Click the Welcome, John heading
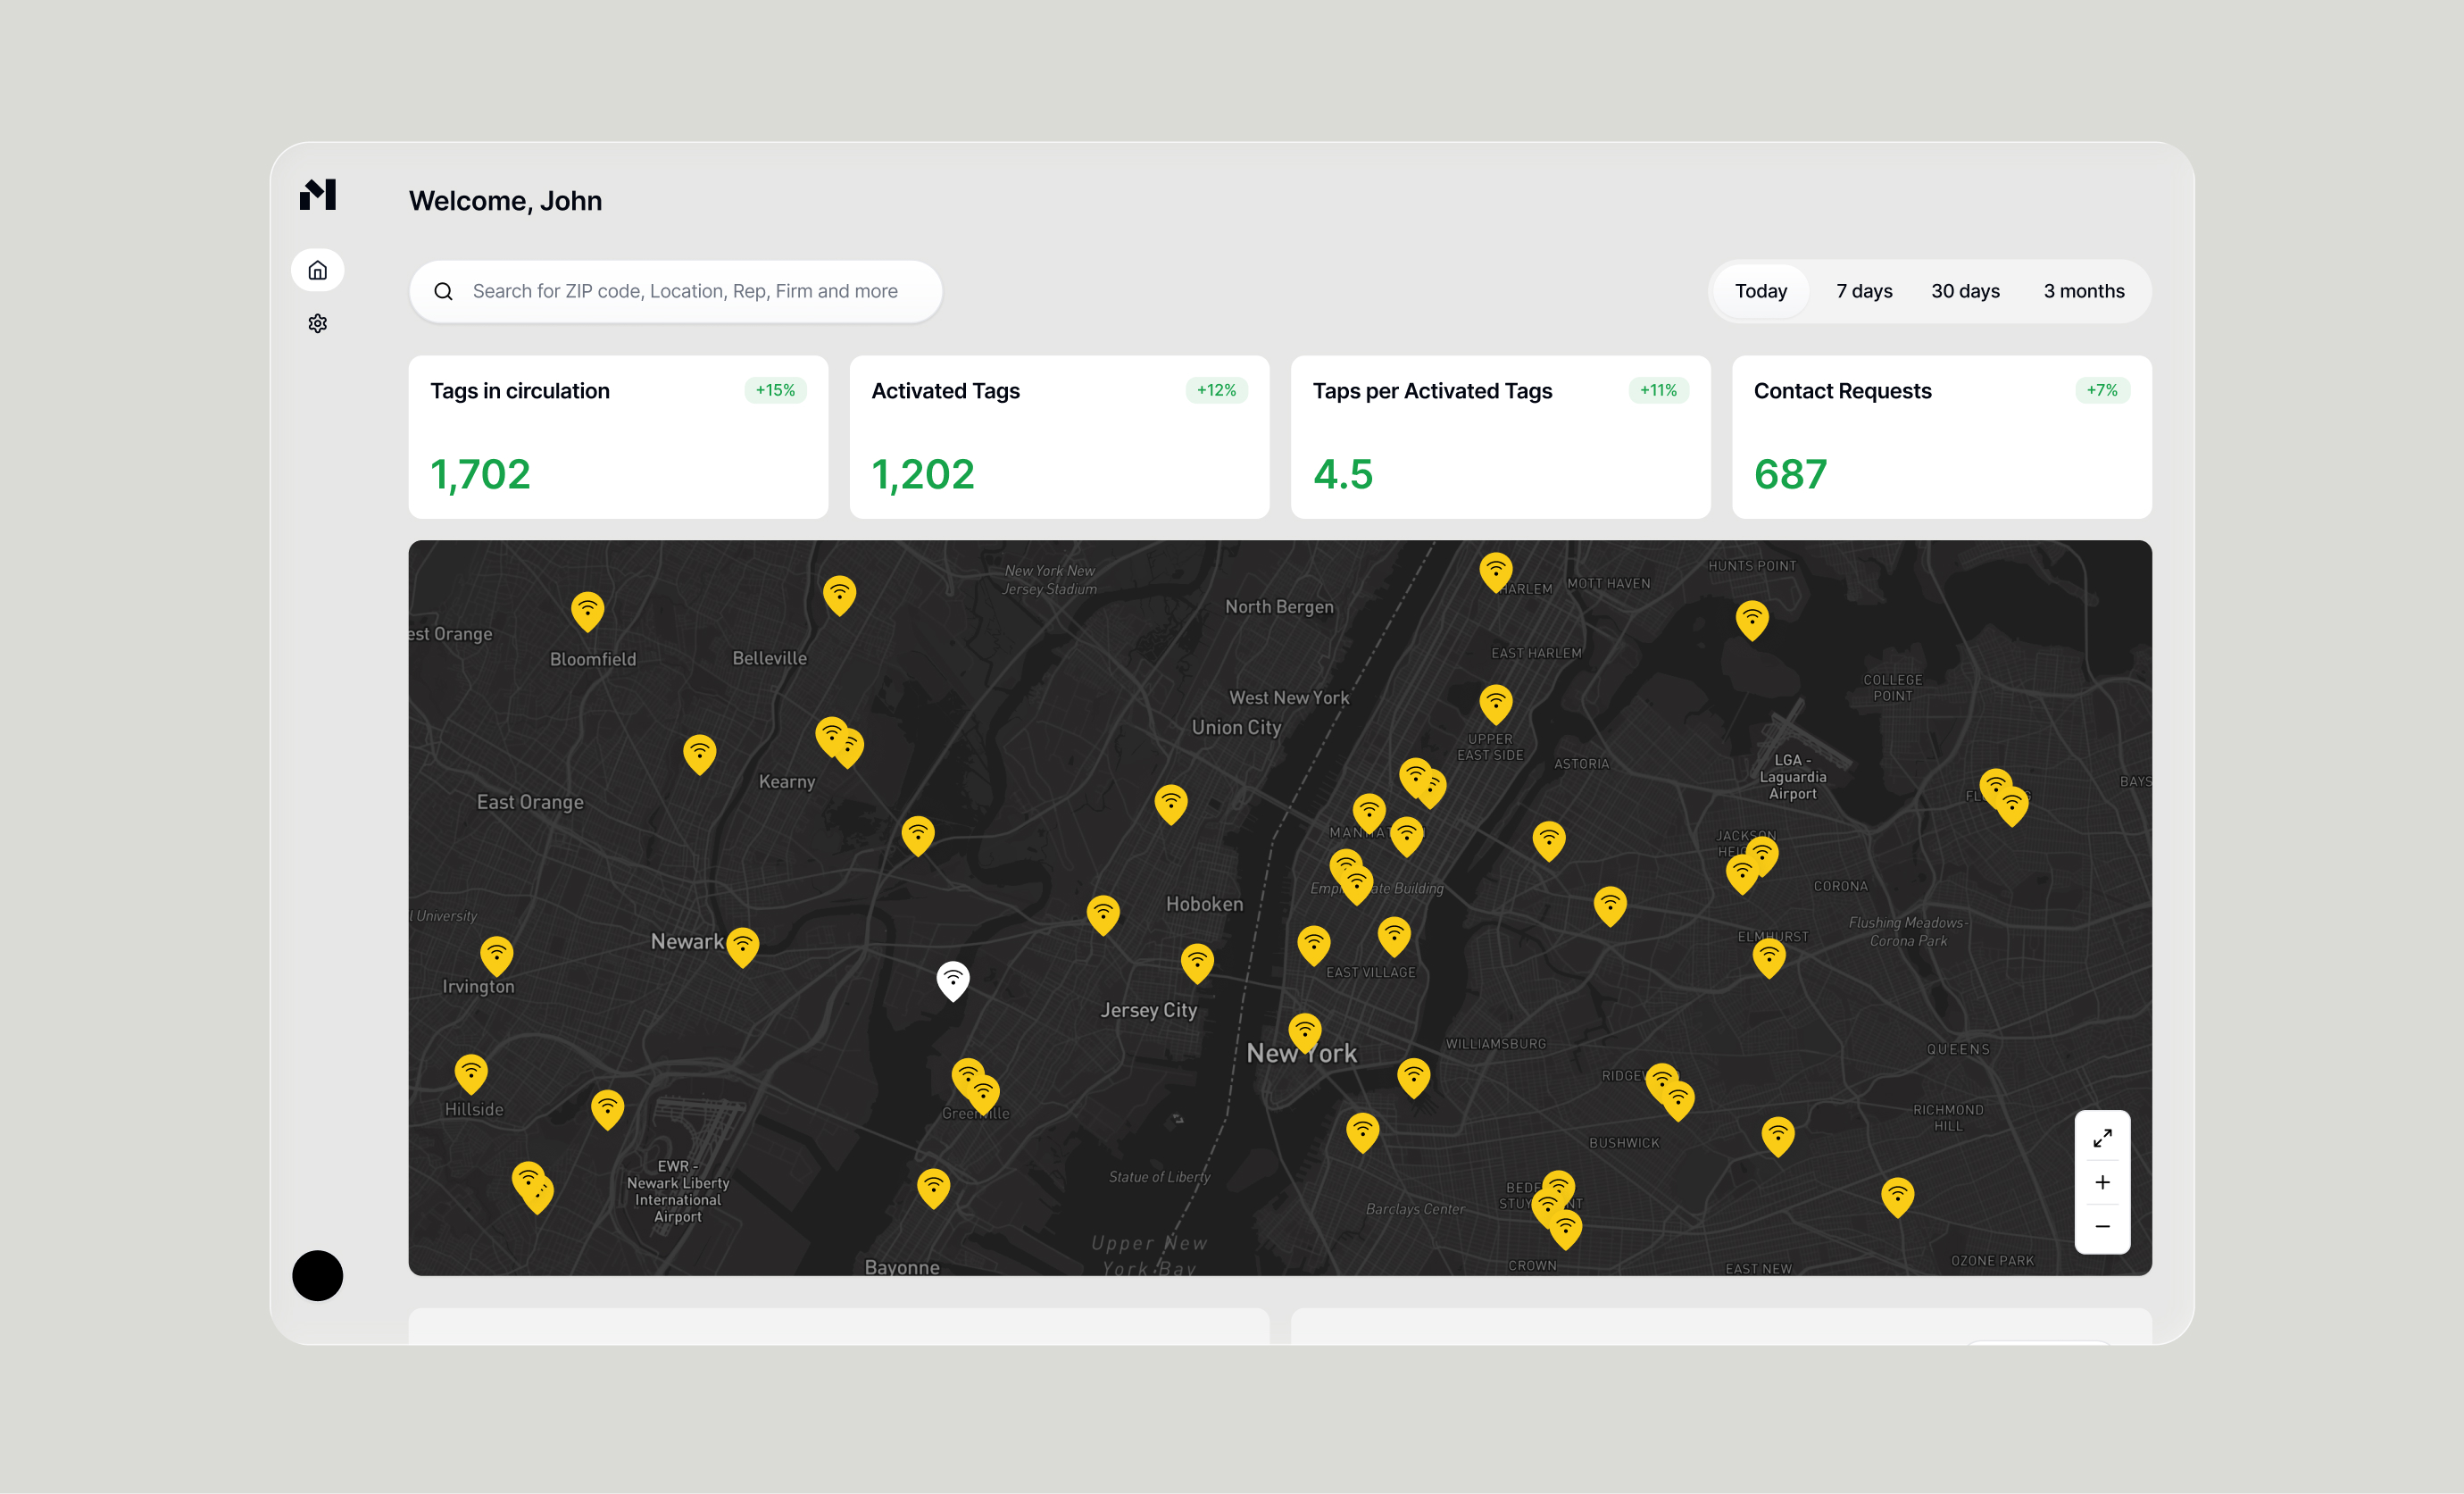Viewport: 2464px width, 1494px height. (x=505, y=201)
